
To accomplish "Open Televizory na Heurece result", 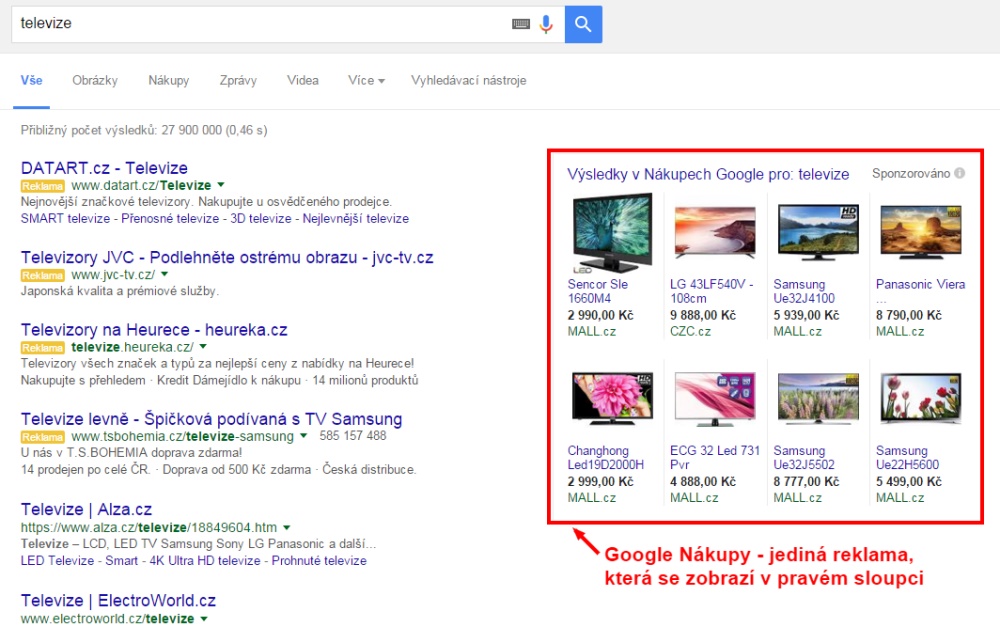I will point(154,330).
